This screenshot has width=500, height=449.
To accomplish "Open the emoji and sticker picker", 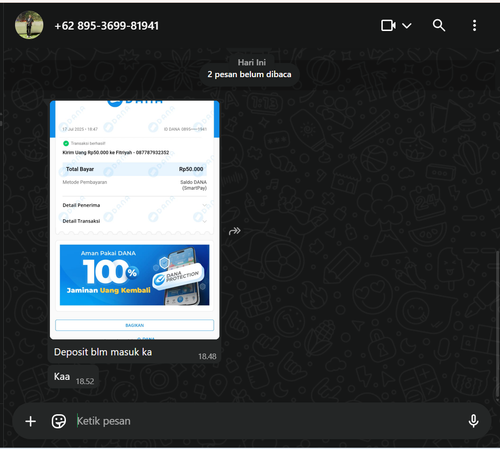I will pyautogui.click(x=59, y=421).
